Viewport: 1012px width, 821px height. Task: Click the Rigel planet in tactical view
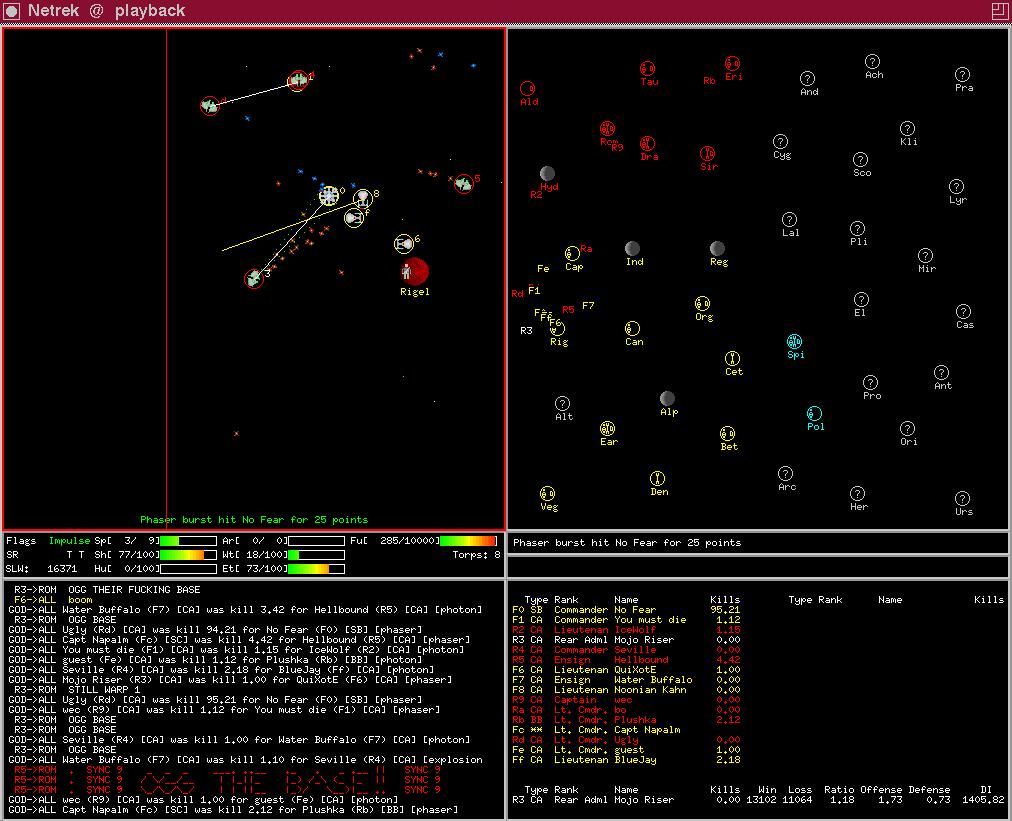[414, 271]
